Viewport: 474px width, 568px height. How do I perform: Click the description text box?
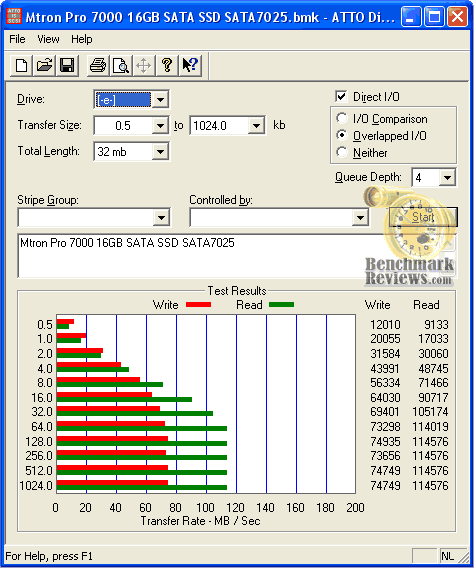236,256
